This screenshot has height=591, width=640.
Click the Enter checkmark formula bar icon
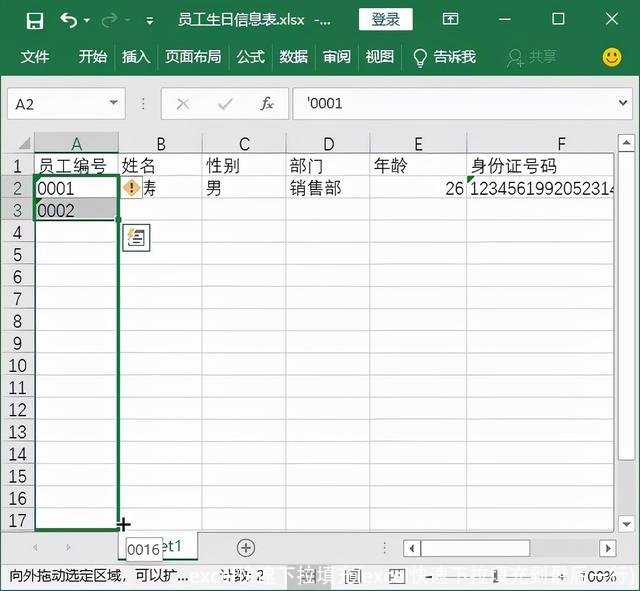tap(225, 104)
